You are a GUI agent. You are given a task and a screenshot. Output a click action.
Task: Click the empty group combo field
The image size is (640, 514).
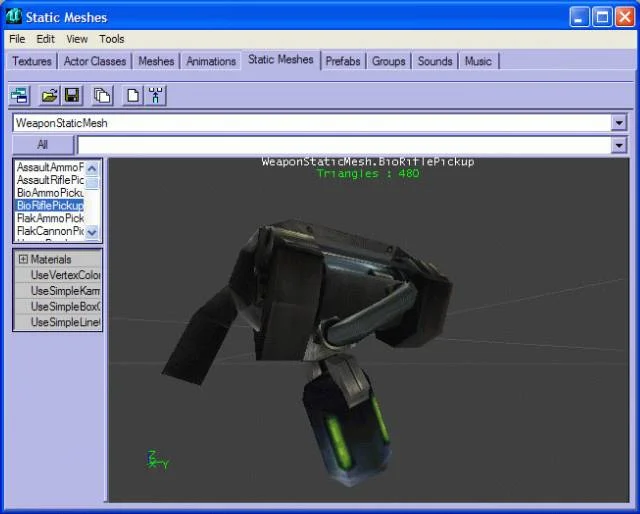coord(344,145)
